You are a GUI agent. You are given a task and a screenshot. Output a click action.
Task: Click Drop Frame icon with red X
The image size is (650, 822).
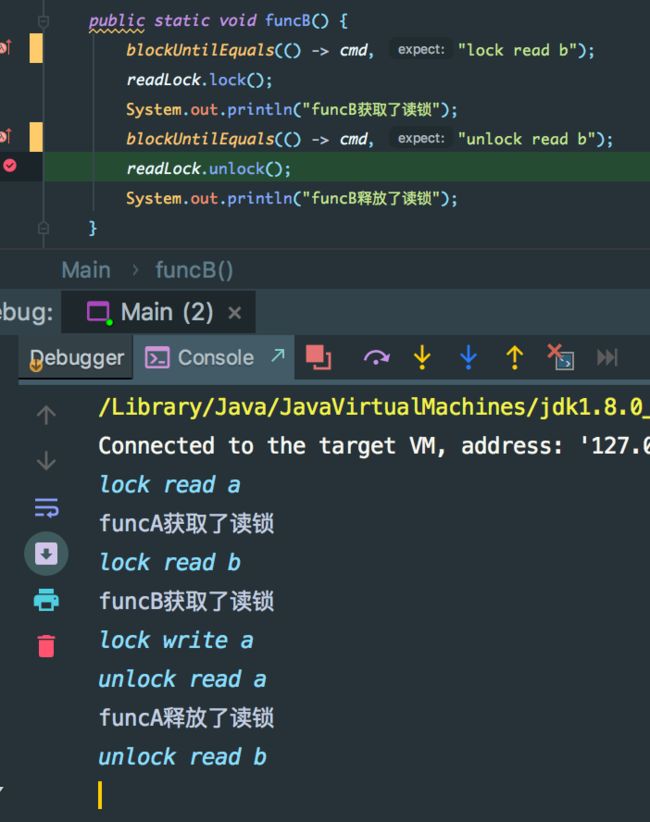(x=560, y=357)
